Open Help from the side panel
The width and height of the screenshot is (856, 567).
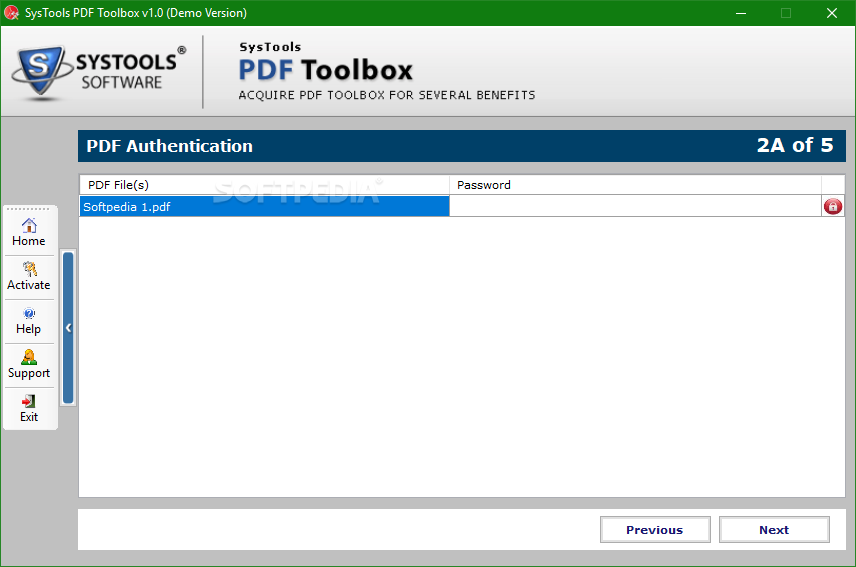29,321
